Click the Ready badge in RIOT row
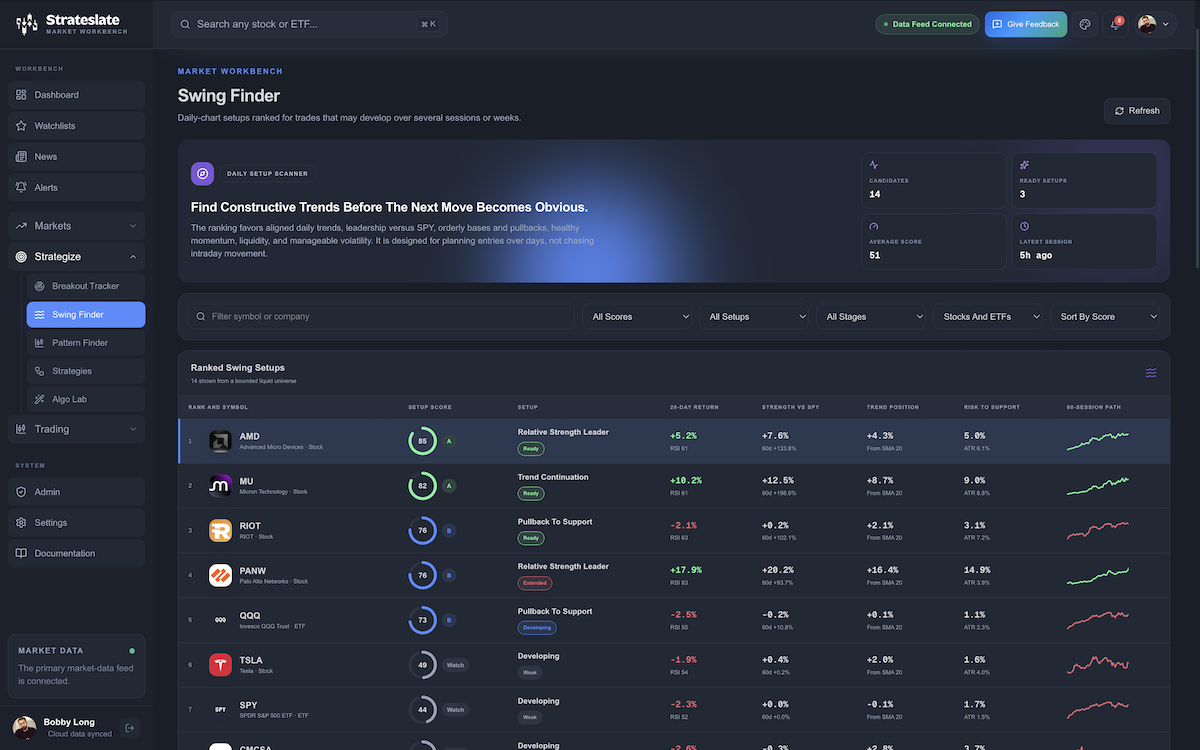This screenshot has height=750, width=1200. coord(531,538)
